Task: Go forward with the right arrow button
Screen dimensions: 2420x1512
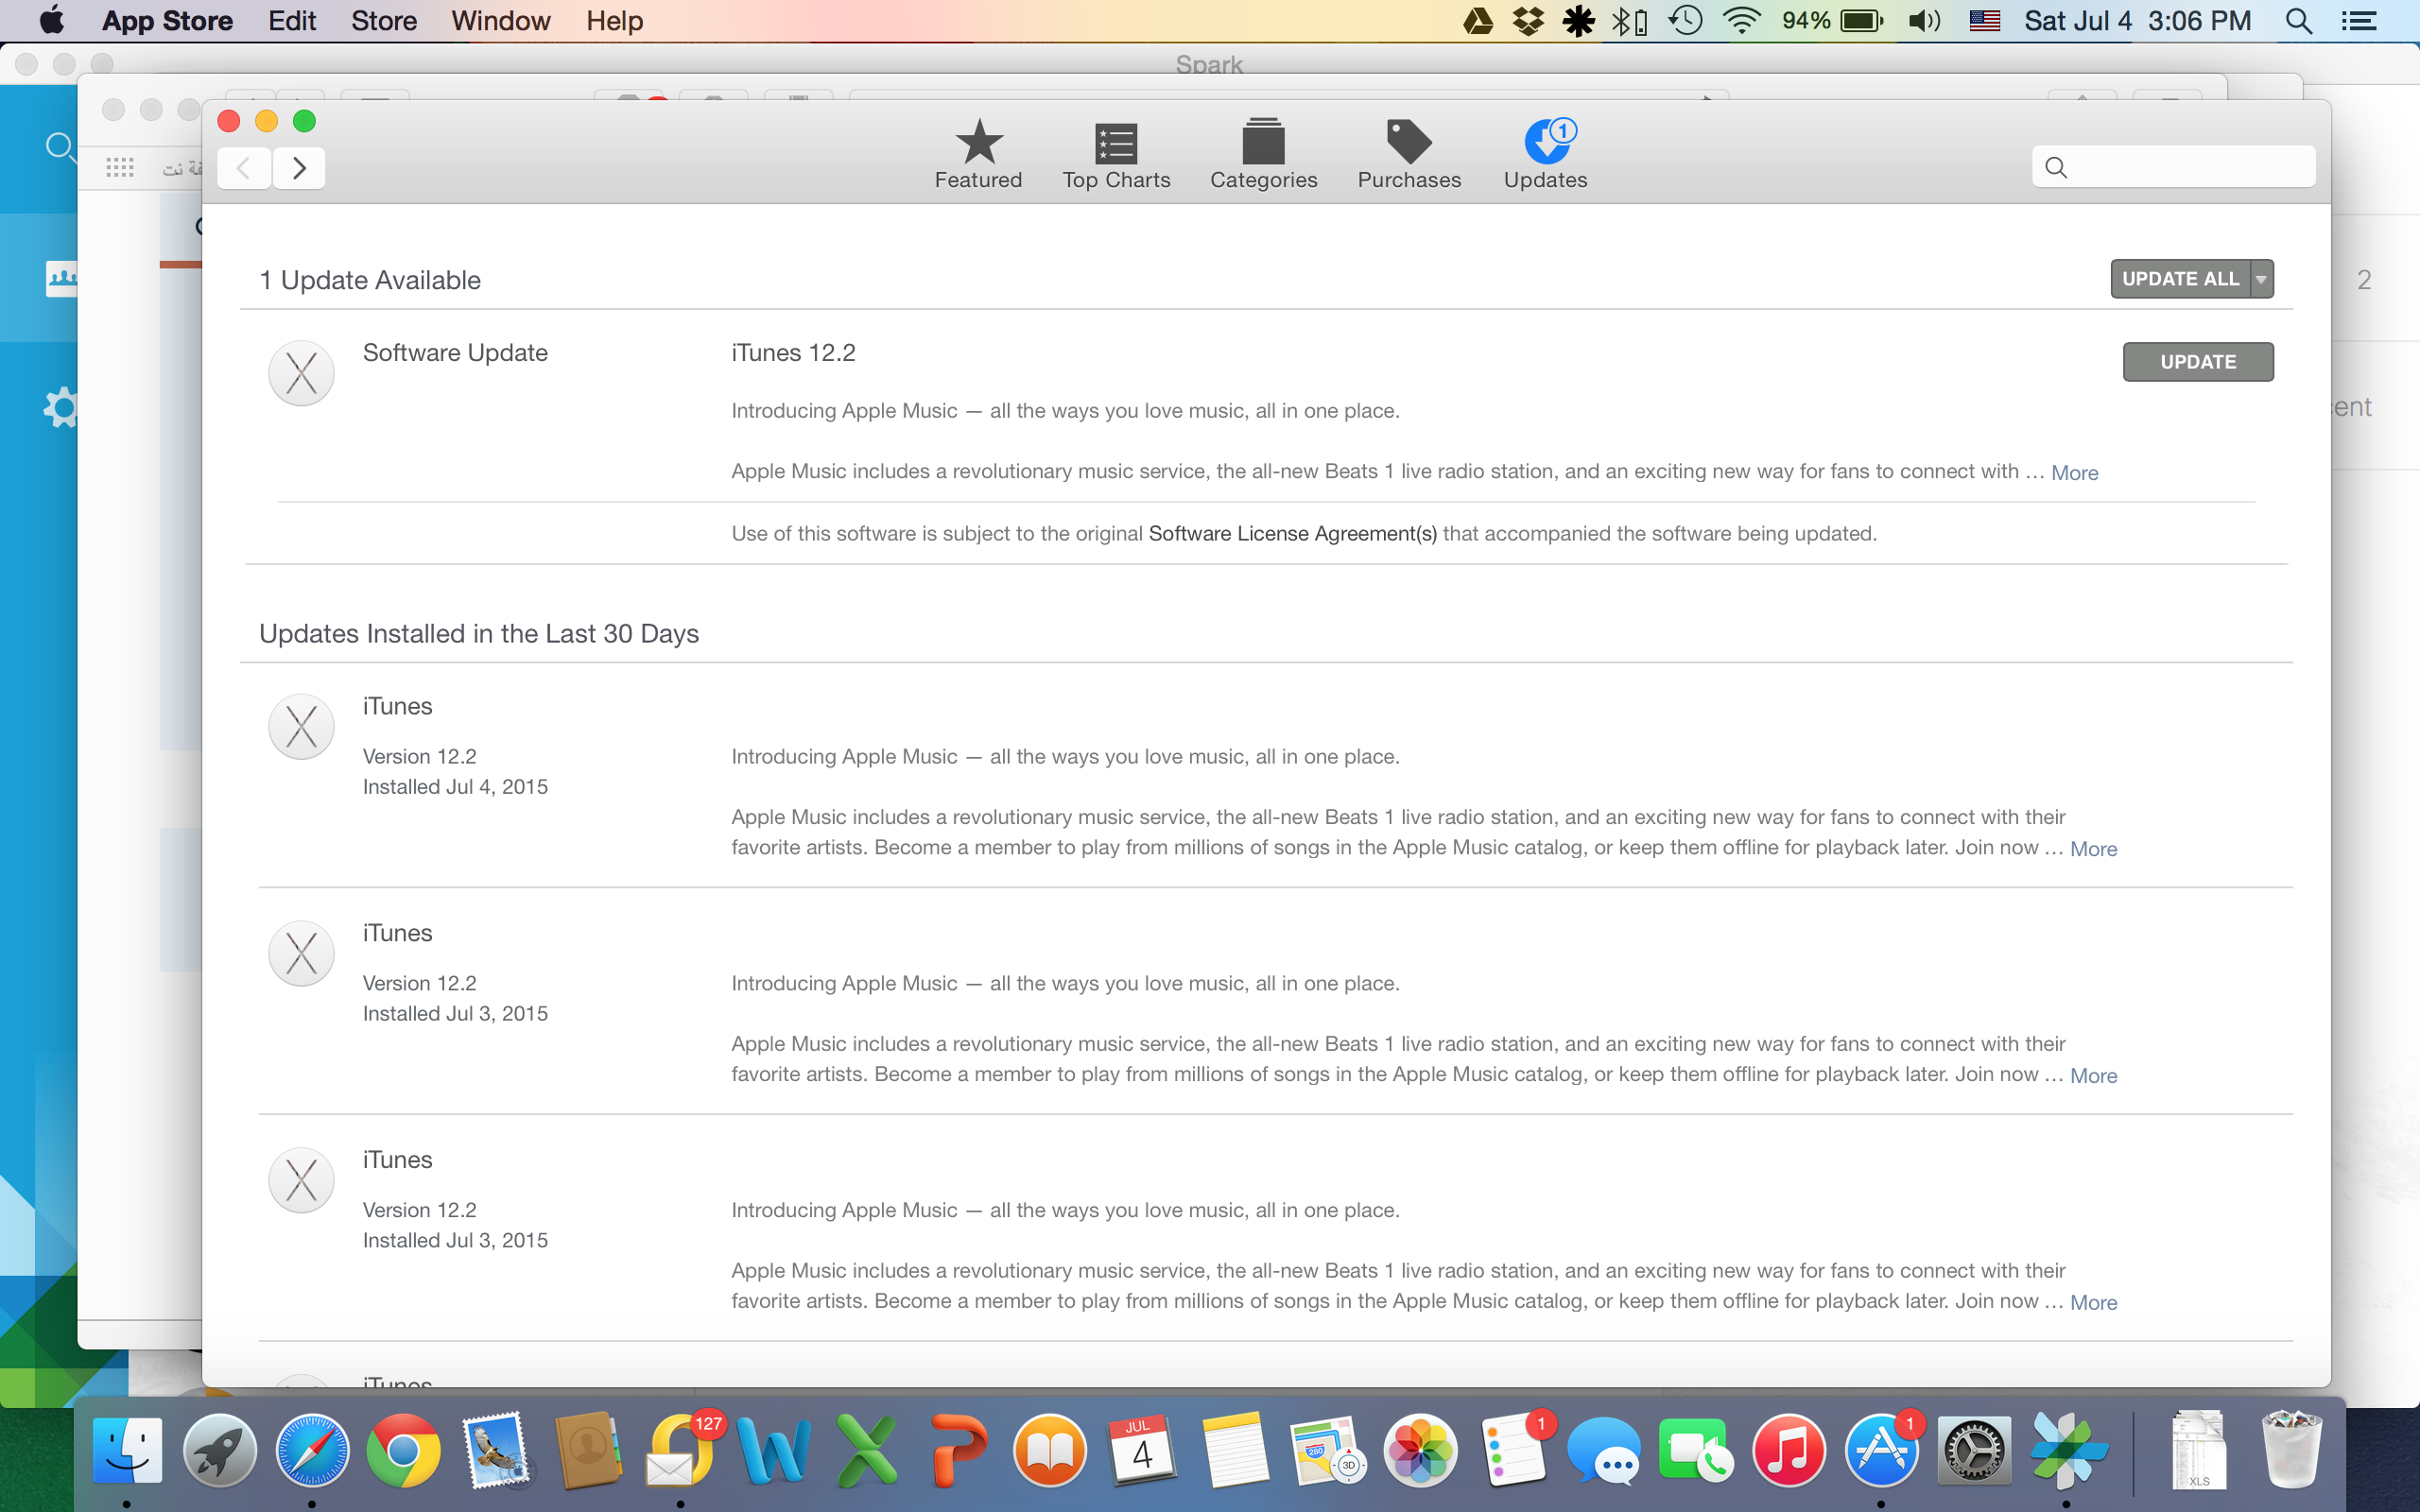Action: tap(298, 168)
